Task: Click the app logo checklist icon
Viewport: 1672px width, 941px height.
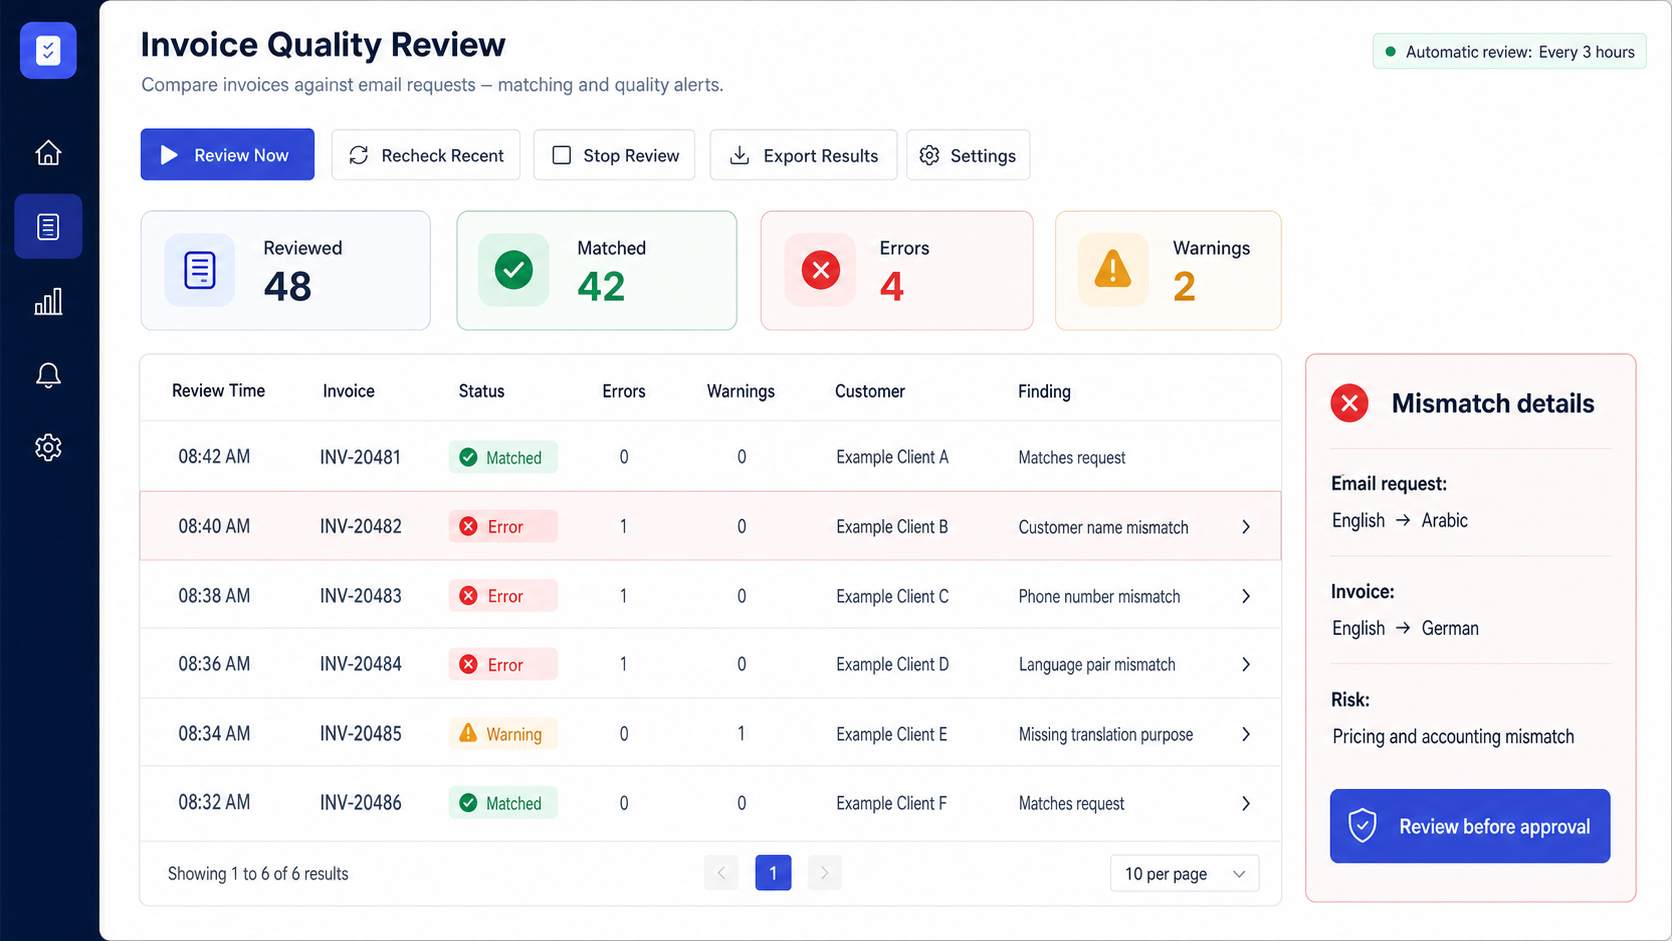Action: click(48, 50)
